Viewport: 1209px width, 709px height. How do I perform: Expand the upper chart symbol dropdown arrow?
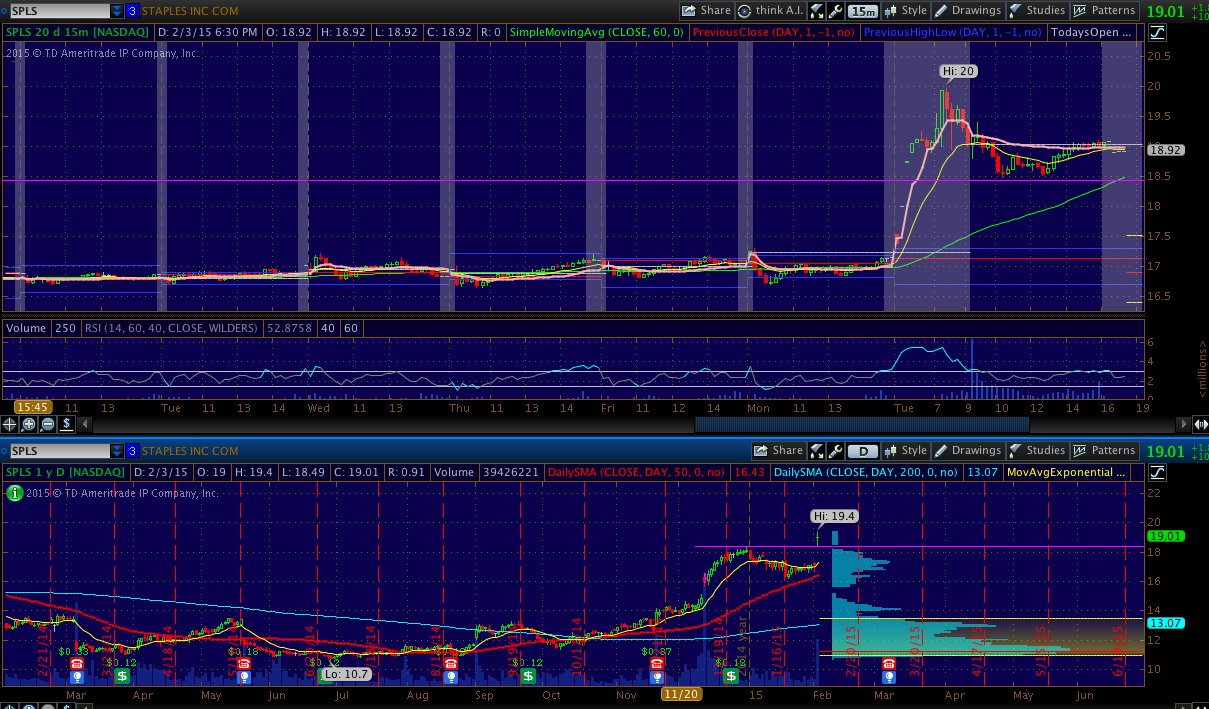click(118, 11)
